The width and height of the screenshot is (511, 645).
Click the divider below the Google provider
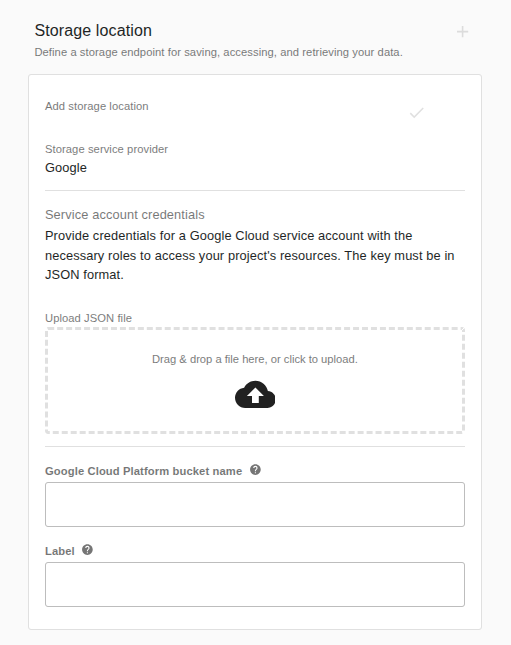[255, 190]
